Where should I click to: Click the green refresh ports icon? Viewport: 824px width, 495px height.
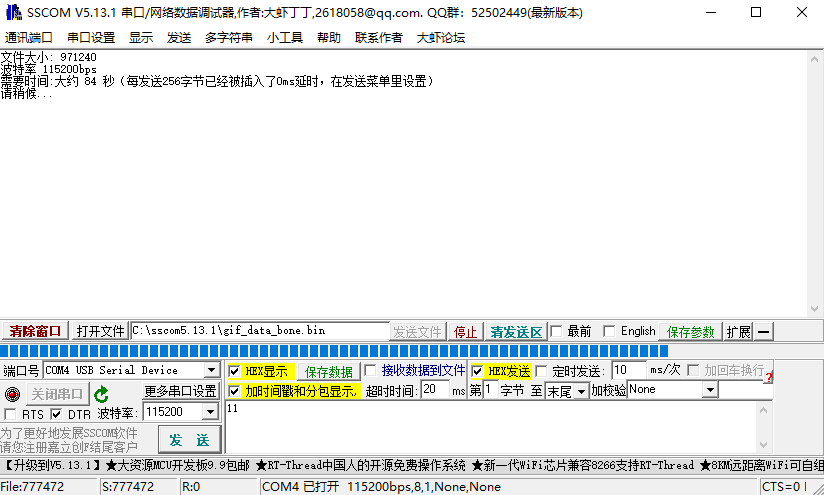pos(101,394)
